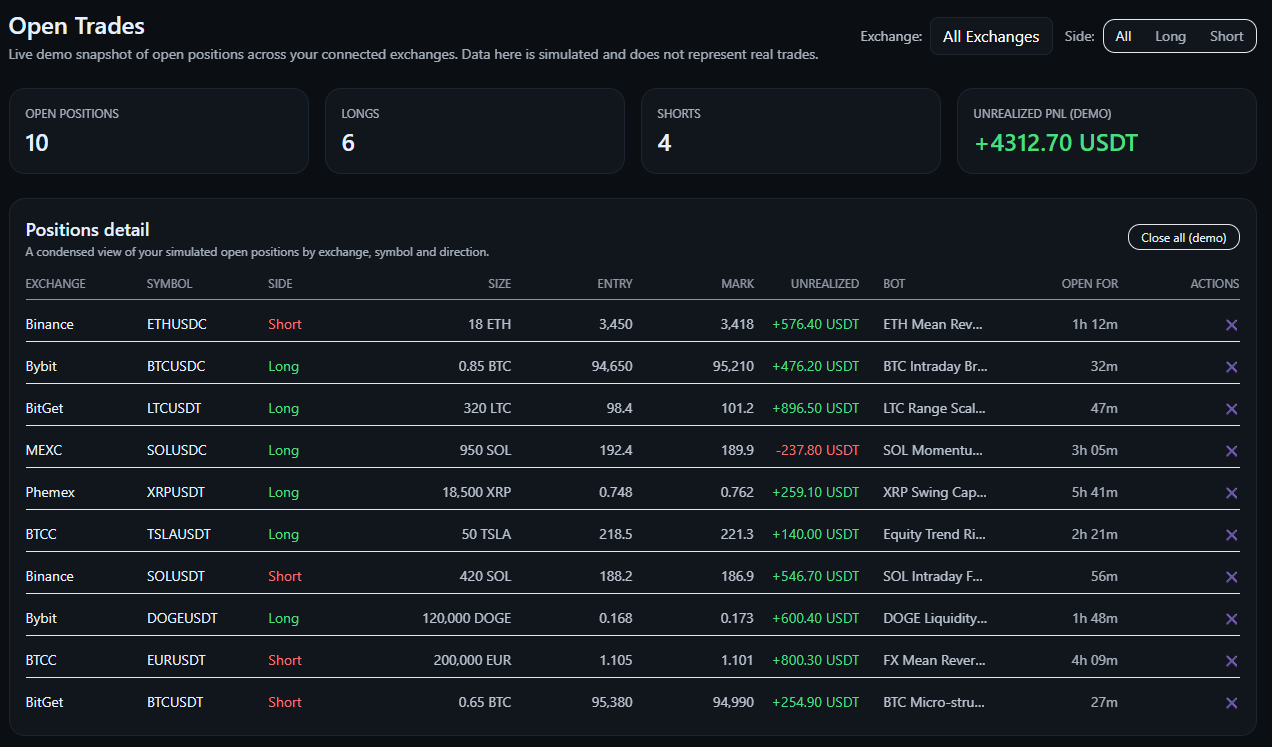Viewport: 1272px width, 747px height.
Task: Close the EURUSDT short using the X icon
Action: (x=1232, y=660)
